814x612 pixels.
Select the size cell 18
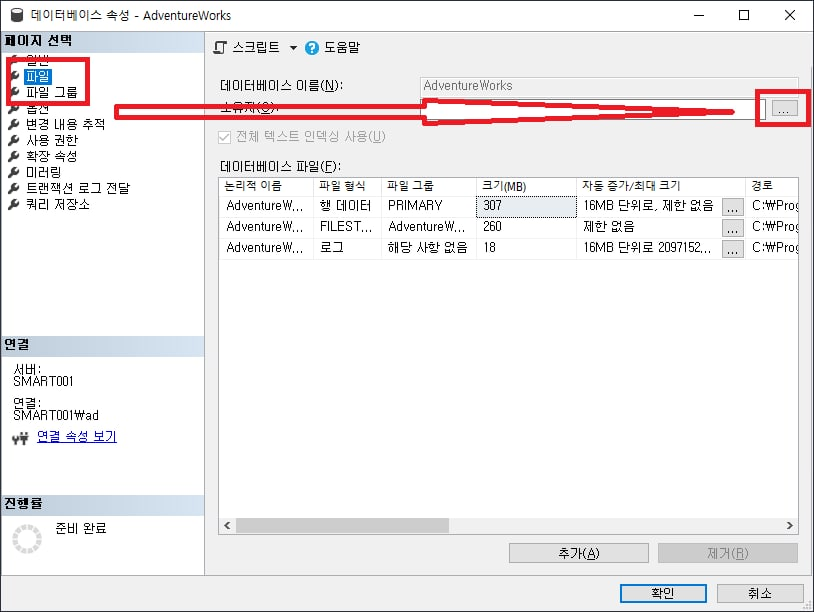tap(526, 248)
